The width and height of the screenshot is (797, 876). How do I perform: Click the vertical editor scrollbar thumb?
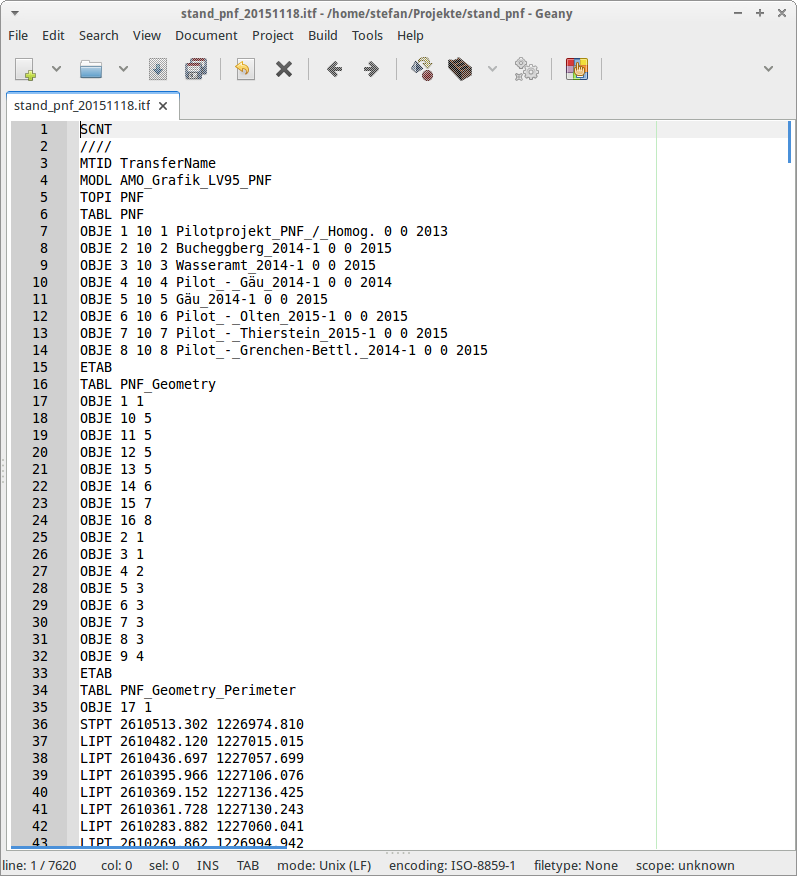click(x=789, y=142)
